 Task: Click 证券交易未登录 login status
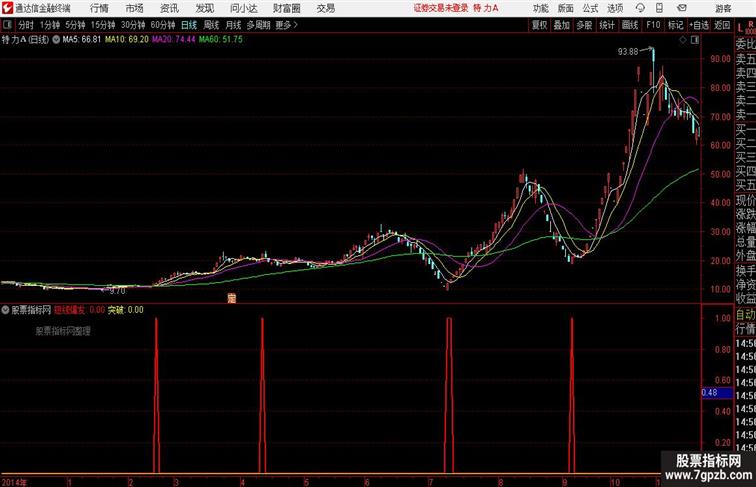[441, 8]
